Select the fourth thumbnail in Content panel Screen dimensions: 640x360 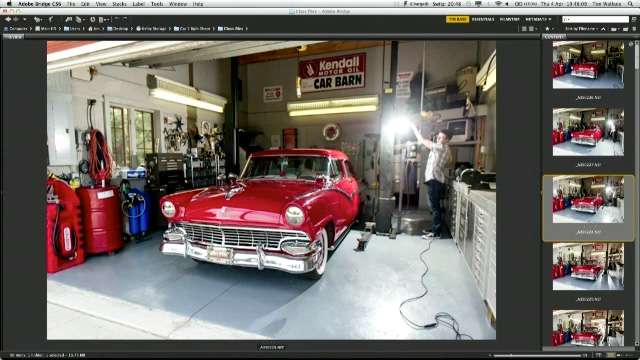click(588, 266)
